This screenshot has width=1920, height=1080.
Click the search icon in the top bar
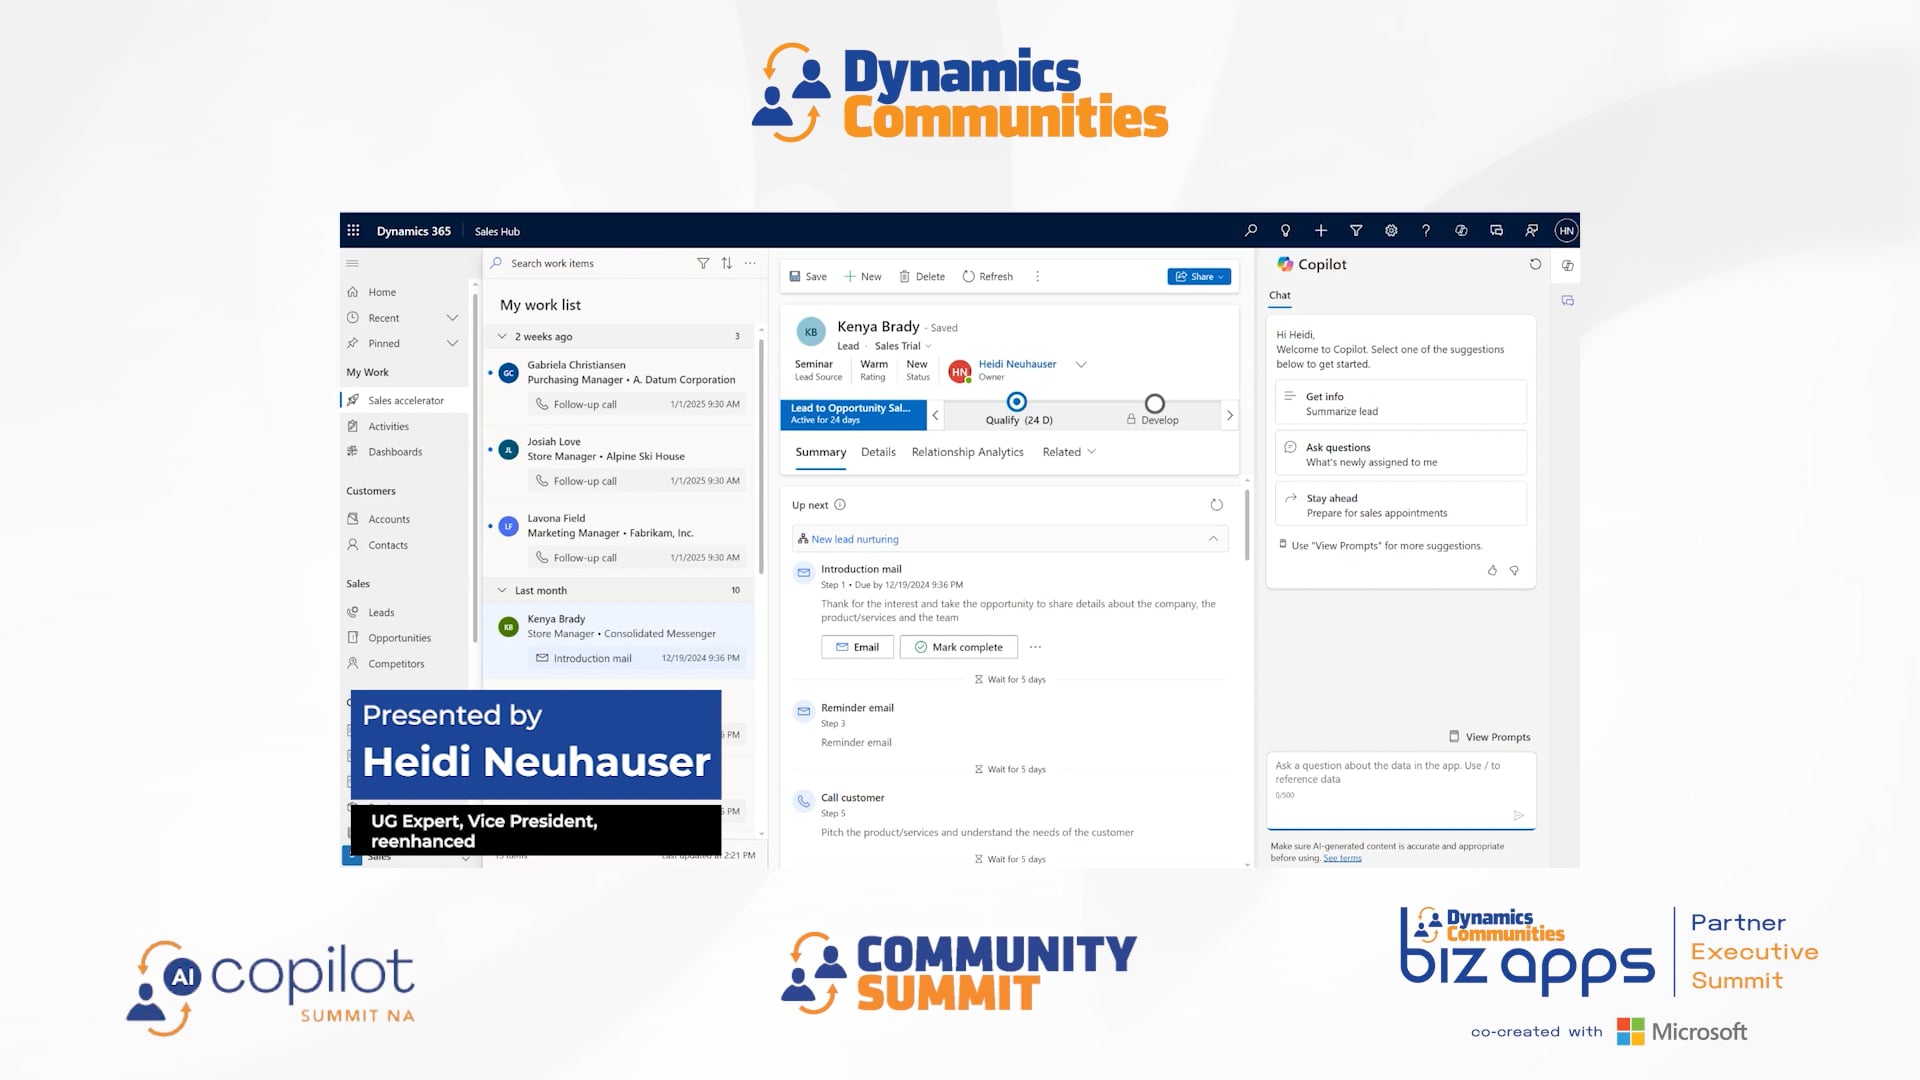pyautogui.click(x=1250, y=230)
